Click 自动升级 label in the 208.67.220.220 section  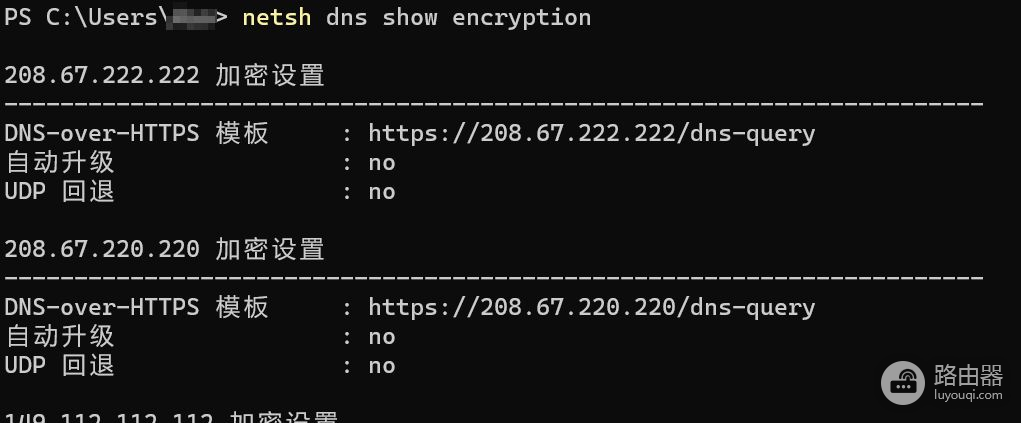60,337
